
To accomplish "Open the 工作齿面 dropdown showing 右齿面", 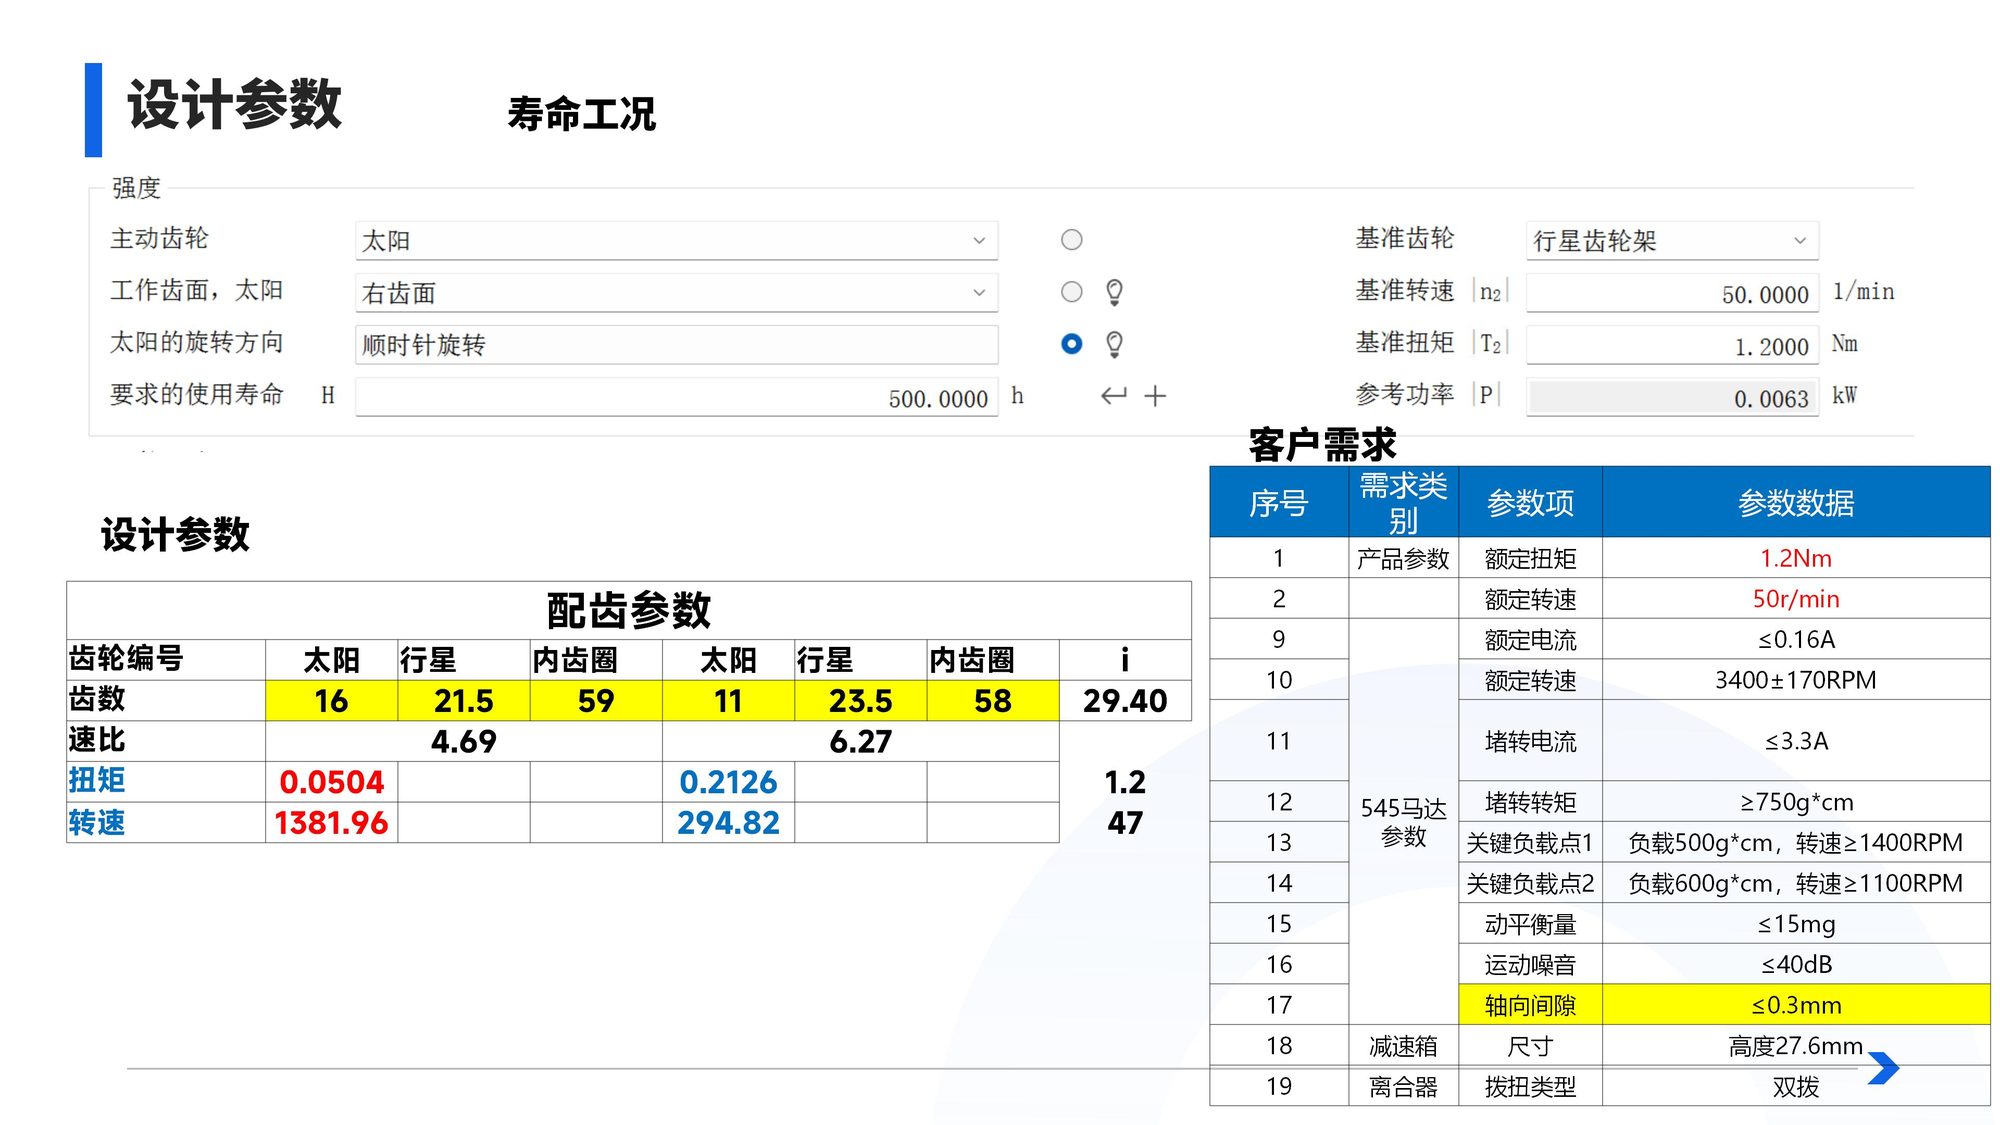I will pos(676,292).
